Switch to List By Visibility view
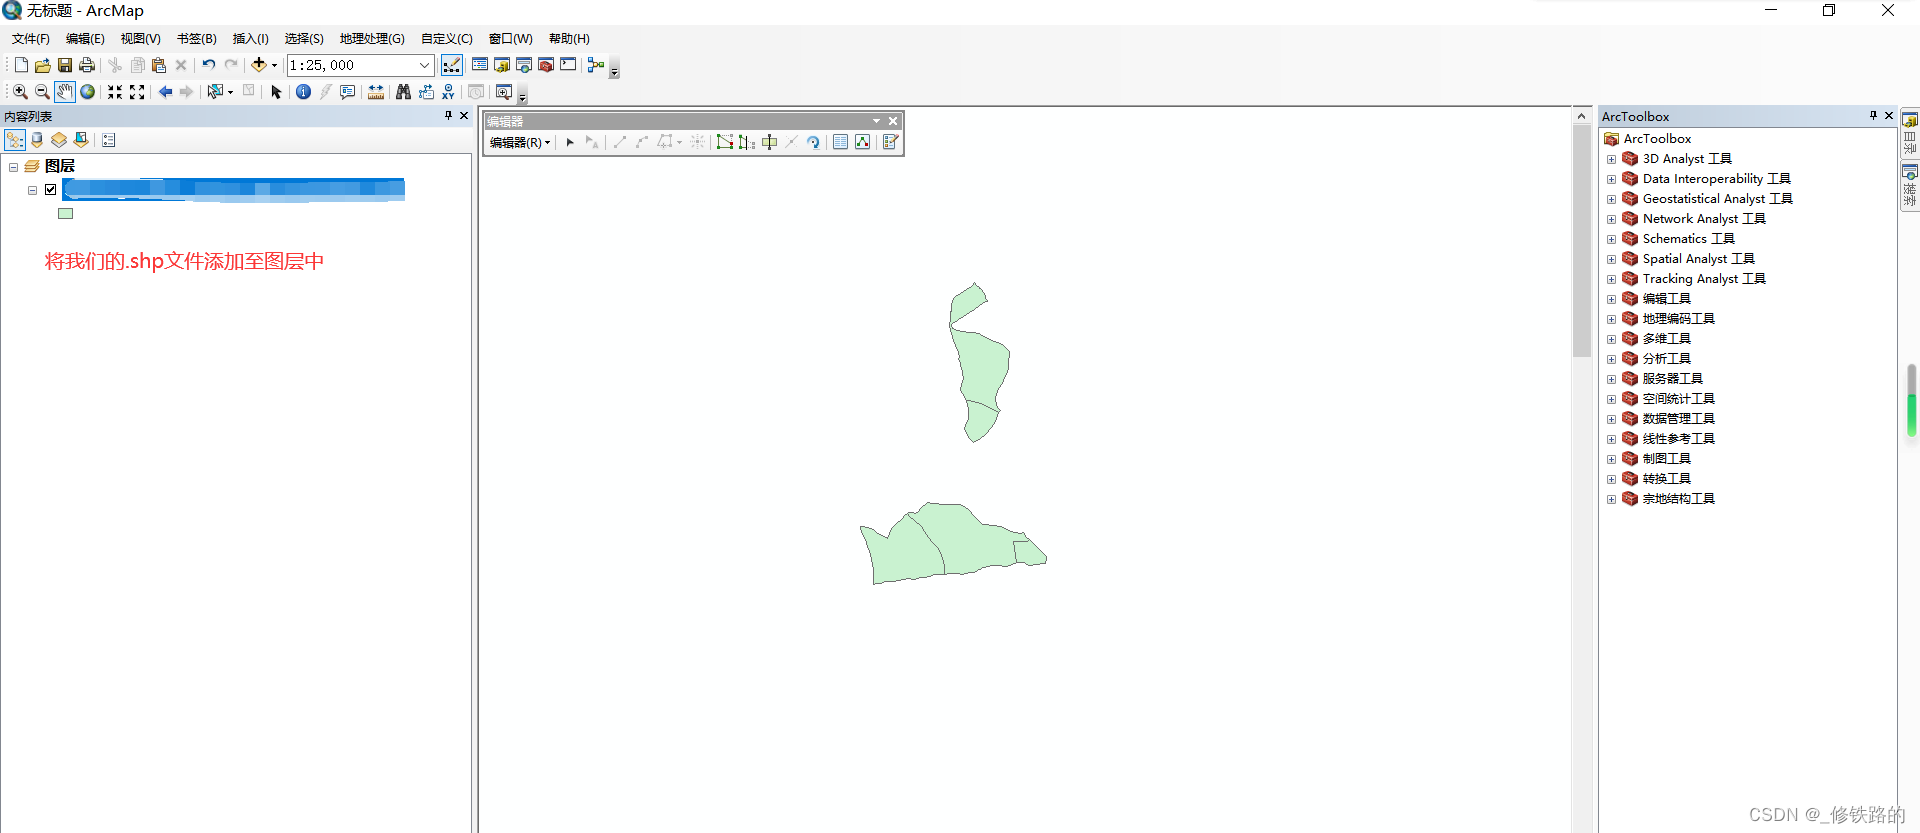Viewport: 1920px width, 833px height. (x=59, y=140)
